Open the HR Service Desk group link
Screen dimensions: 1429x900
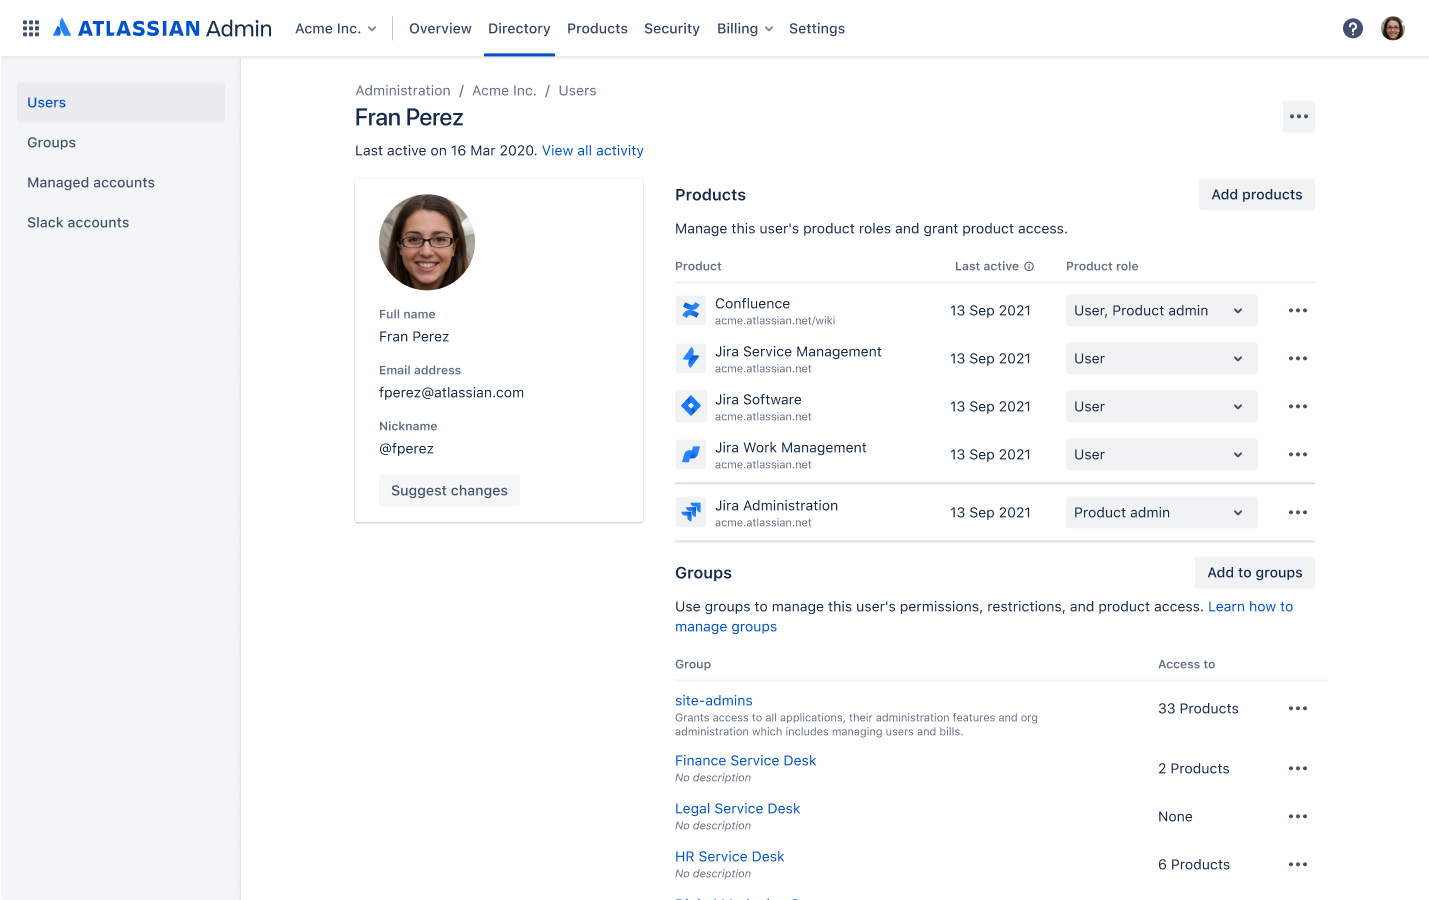click(x=730, y=856)
